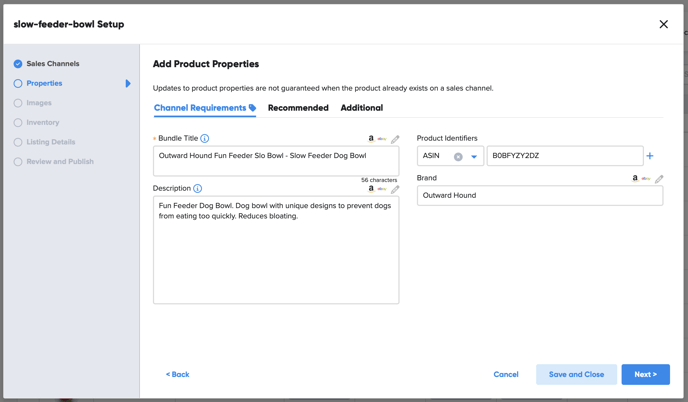Click eBay icon above Brand field
Screen dimensions: 688x402
point(646,179)
